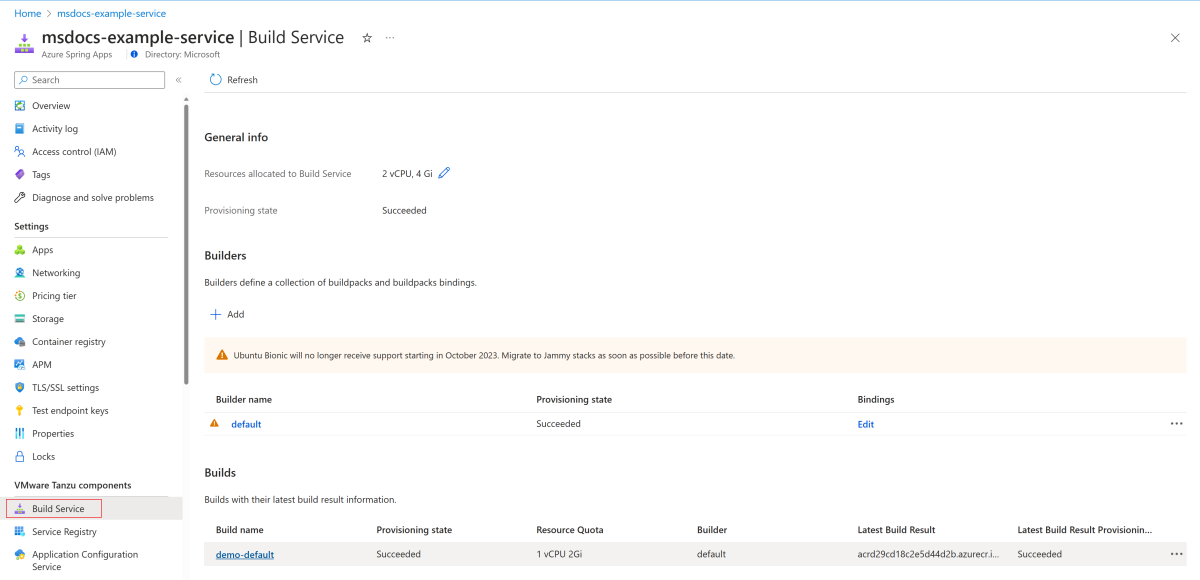The height and width of the screenshot is (580, 1200).
Task: Select TLS/SSL settings in the sidebar
Action: [65, 388]
